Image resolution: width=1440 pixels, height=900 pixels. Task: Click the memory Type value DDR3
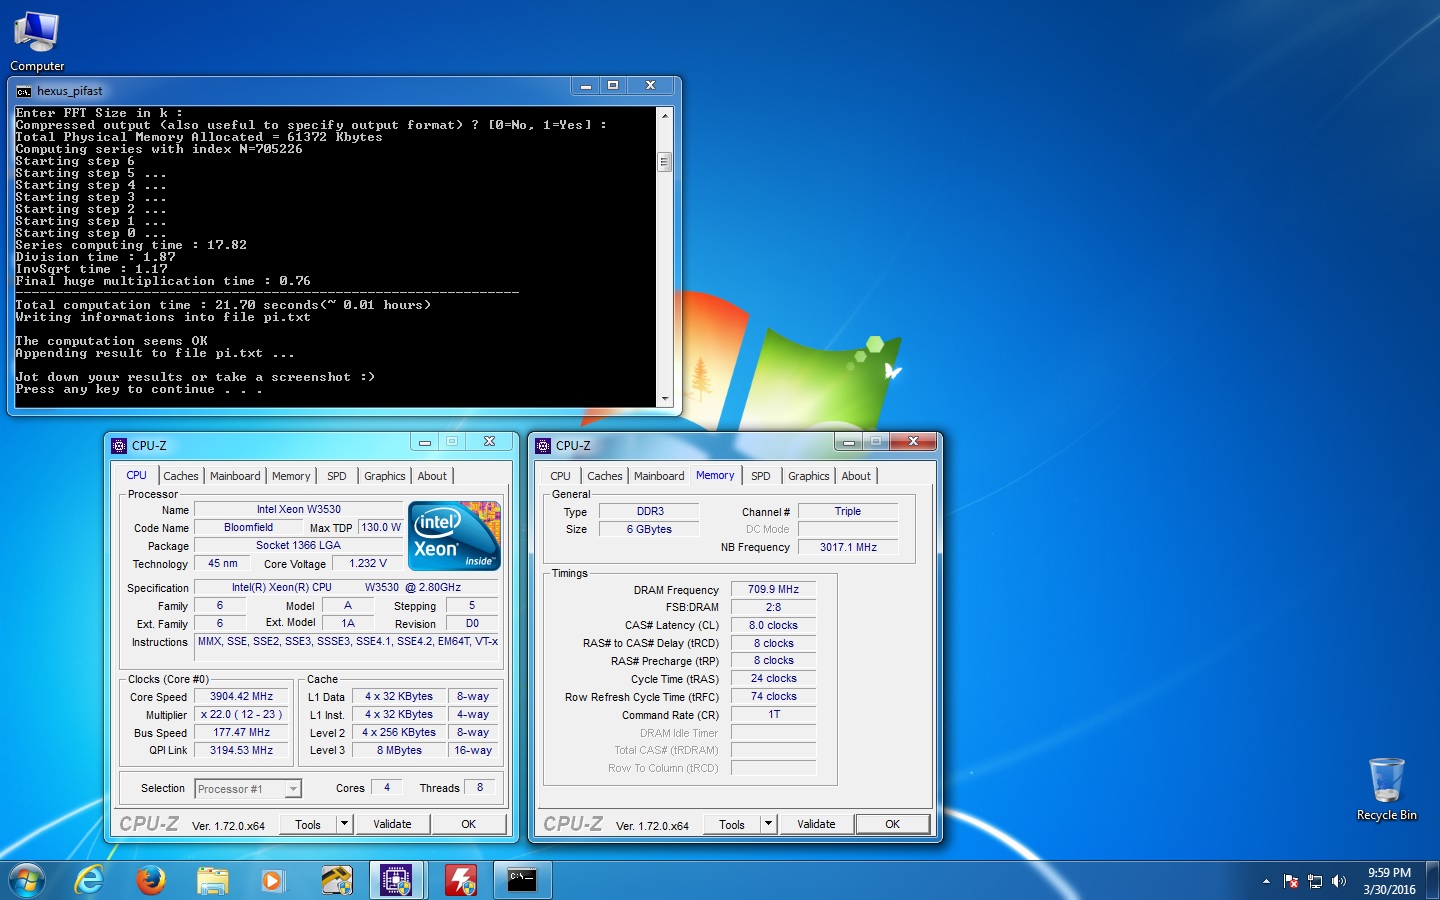click(650, 511)
